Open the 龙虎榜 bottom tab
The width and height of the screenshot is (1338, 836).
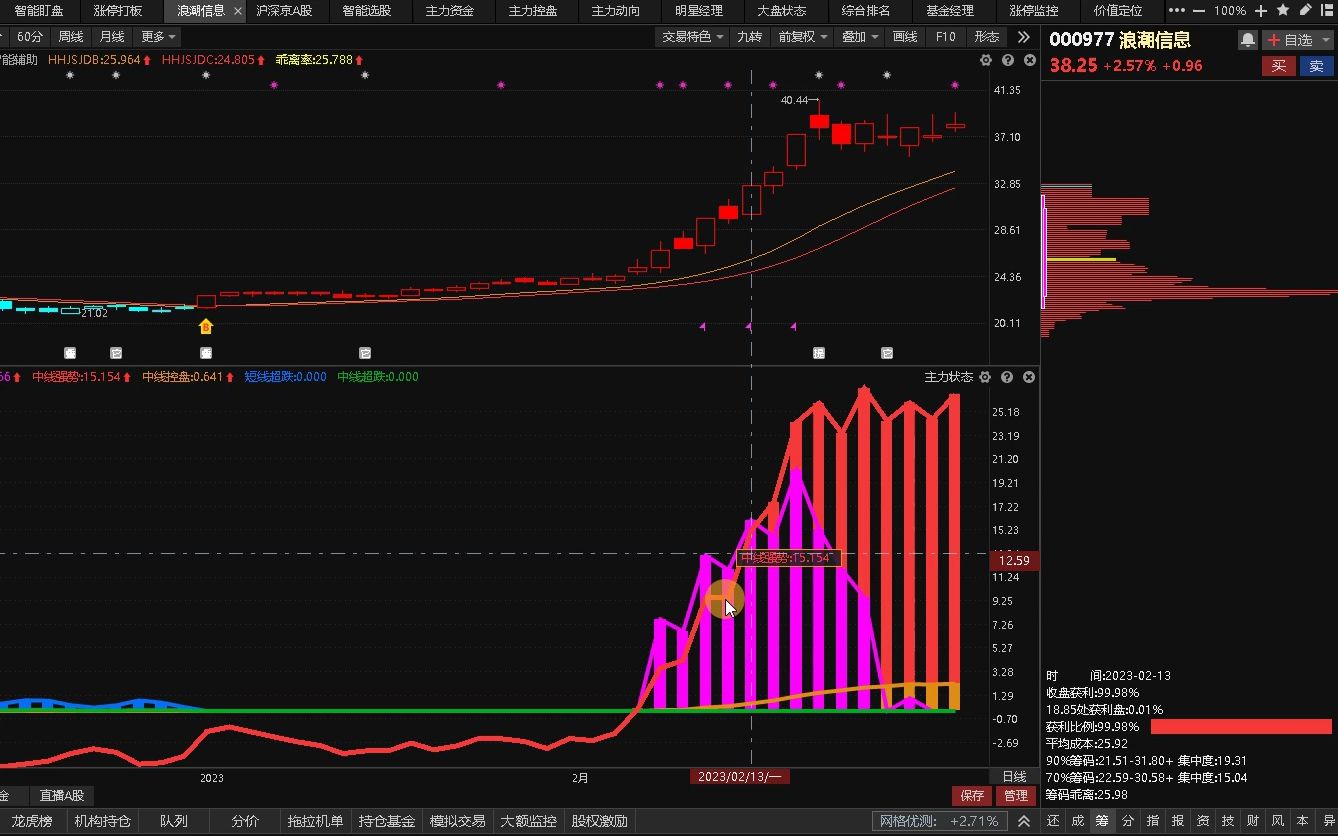click(32, 821)
